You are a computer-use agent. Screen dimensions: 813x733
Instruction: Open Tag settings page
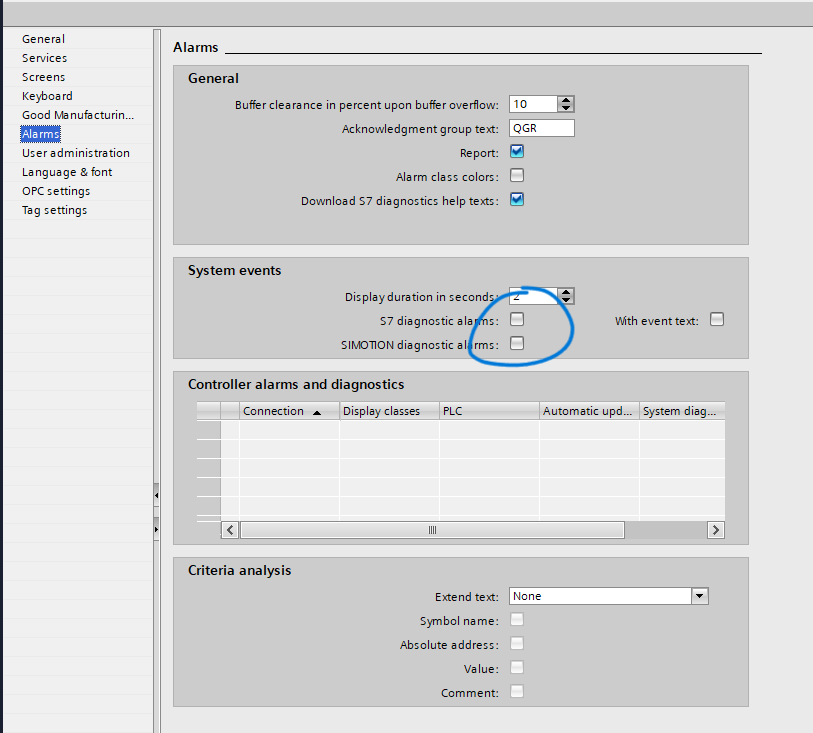54,210
